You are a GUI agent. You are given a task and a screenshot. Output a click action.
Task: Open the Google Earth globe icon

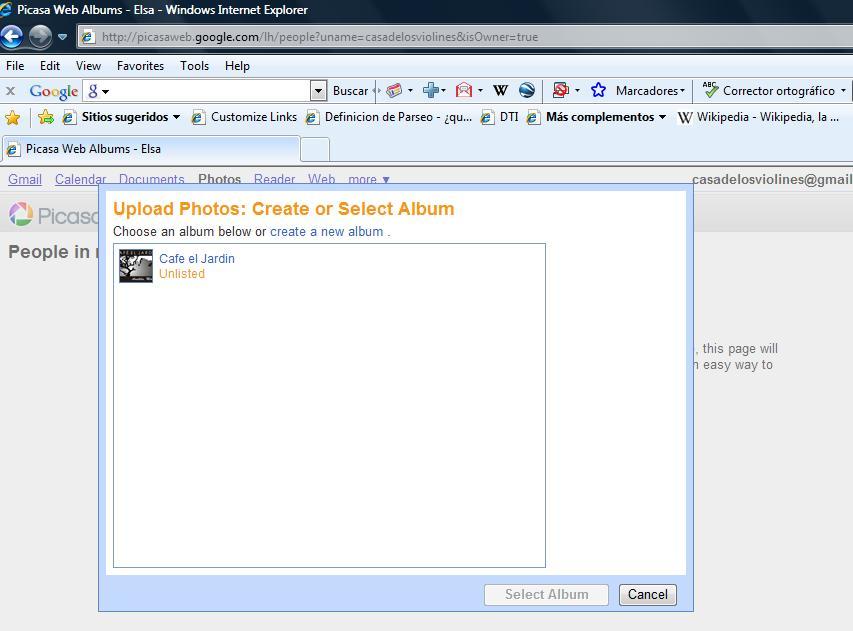point(527,90)
